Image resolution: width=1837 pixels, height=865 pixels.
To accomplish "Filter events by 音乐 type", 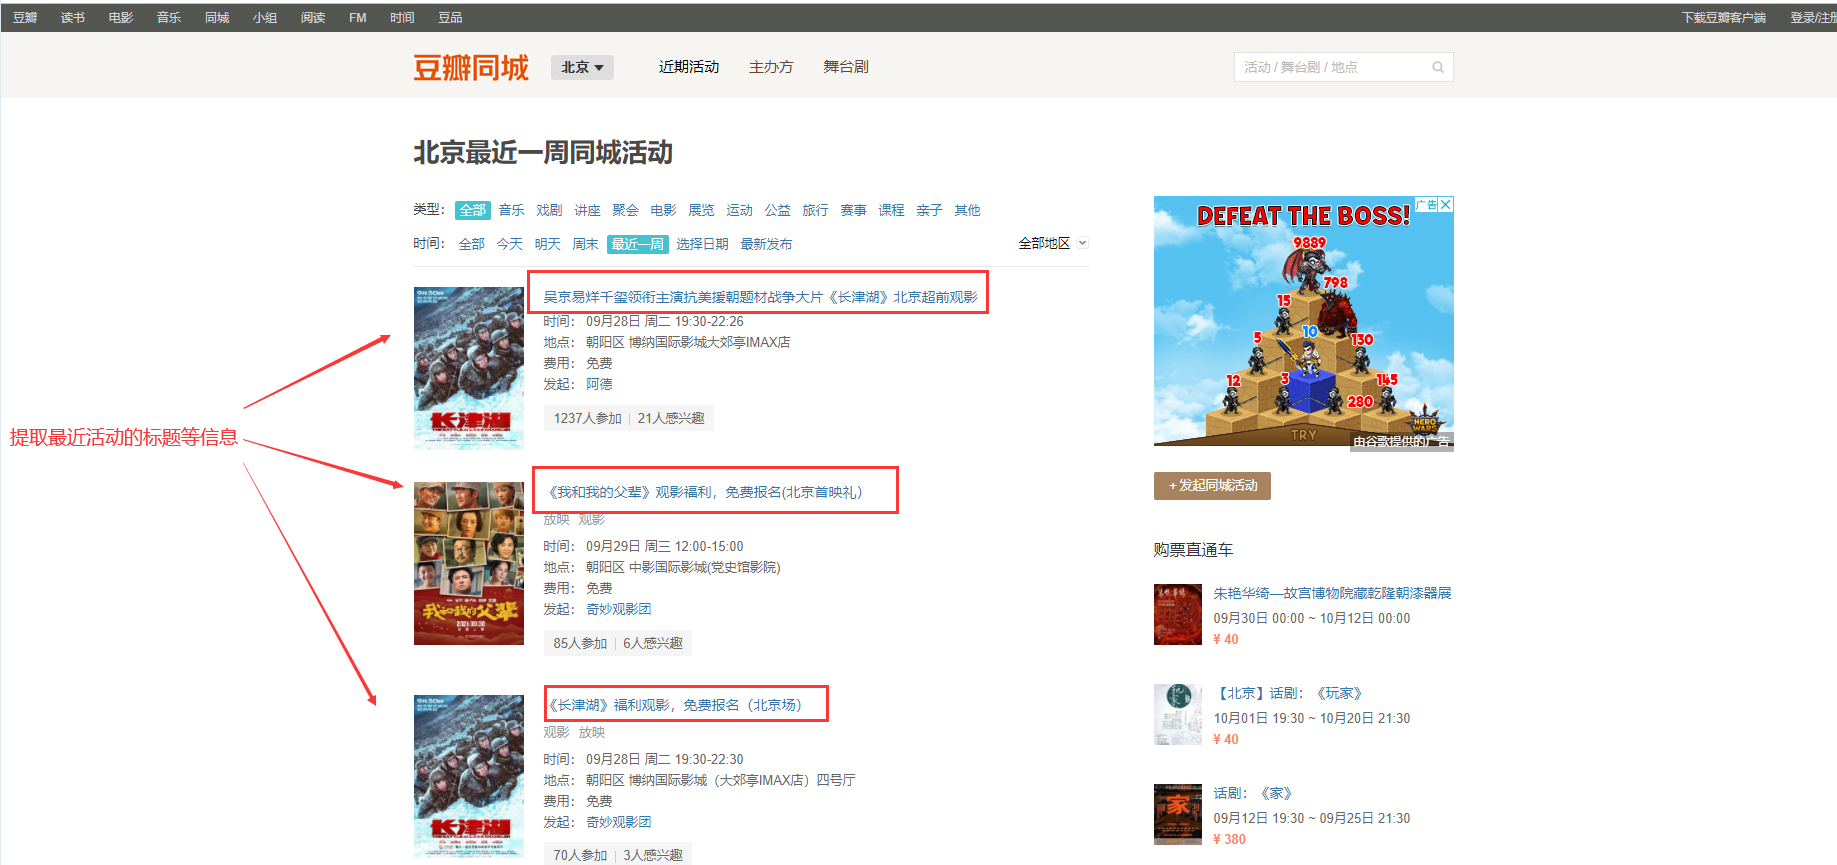I will click(x=512, y=210).
